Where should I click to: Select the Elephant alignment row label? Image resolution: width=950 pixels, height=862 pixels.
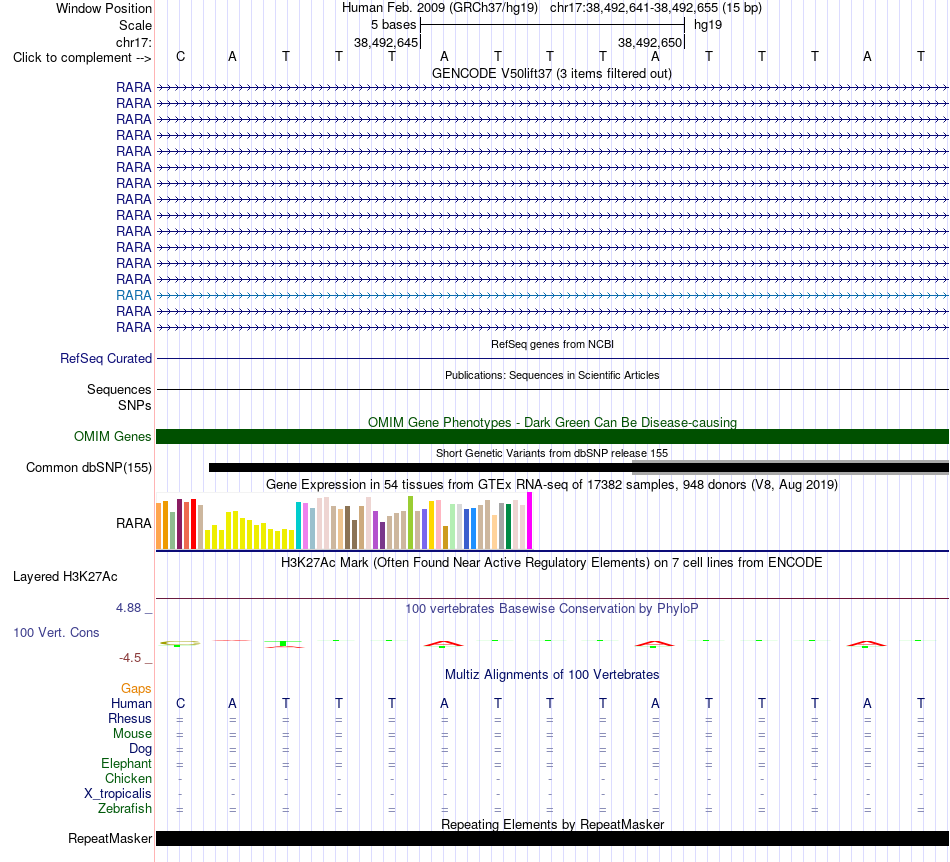tap(126, 764)
